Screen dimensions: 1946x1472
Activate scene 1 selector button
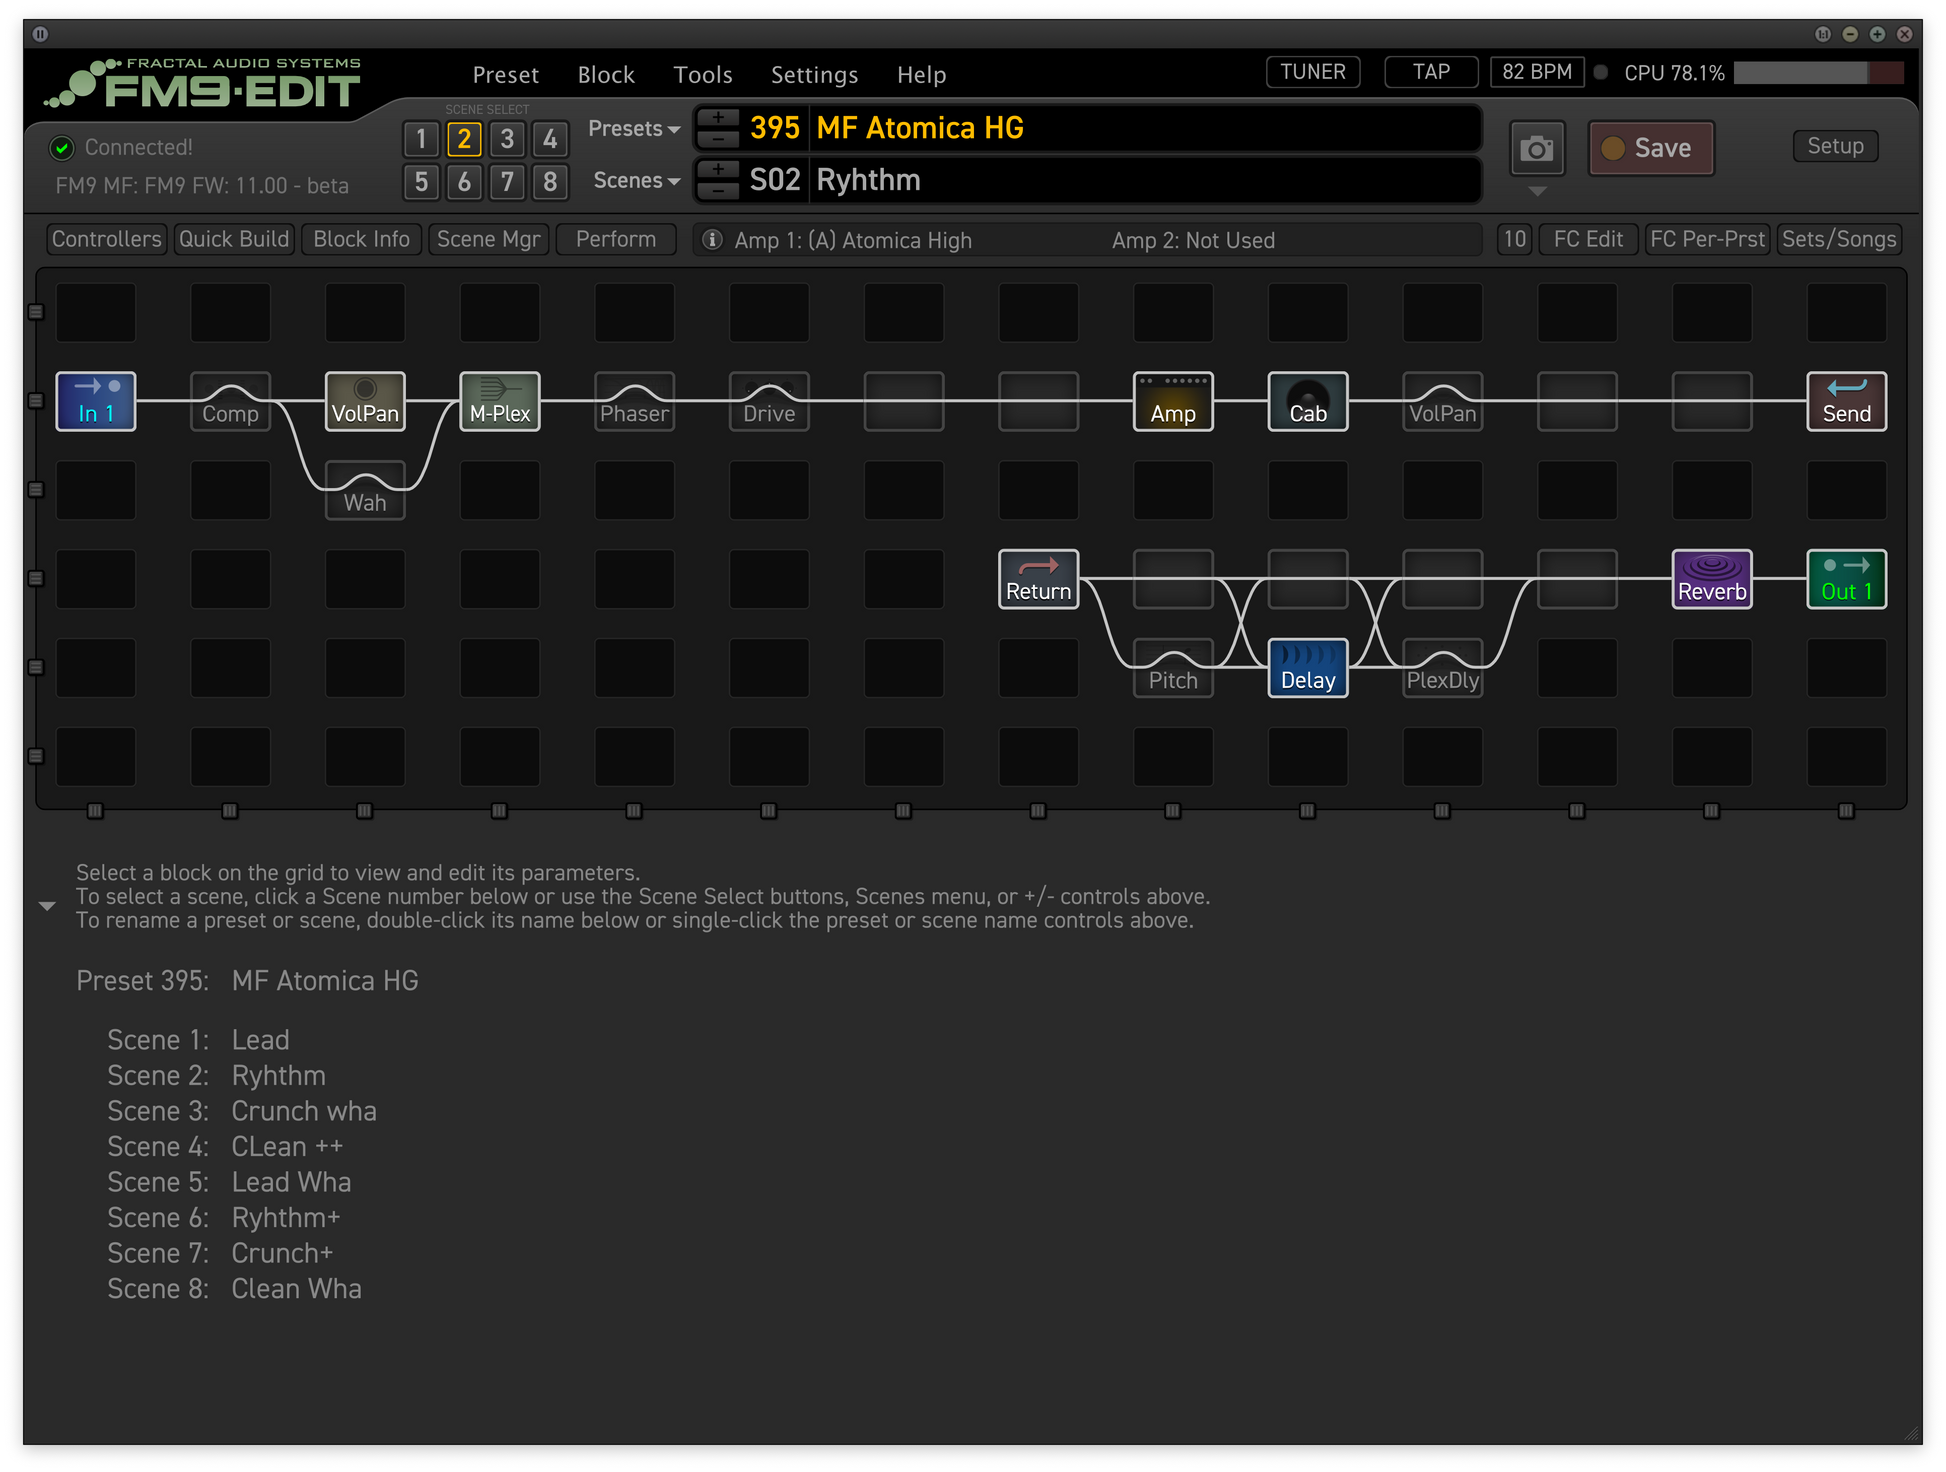[421, 139]
